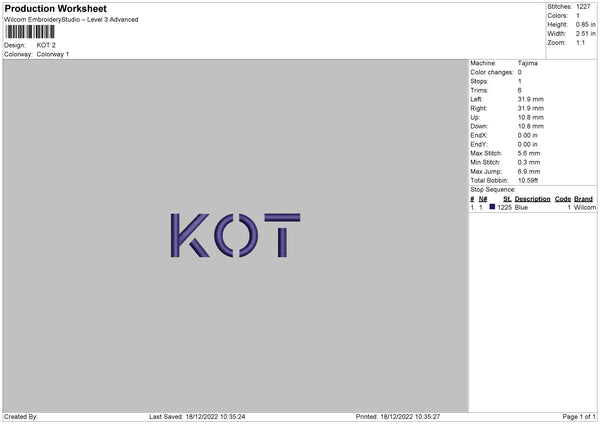Select the 'Production Worksheet' title

(x=56, y=8)
